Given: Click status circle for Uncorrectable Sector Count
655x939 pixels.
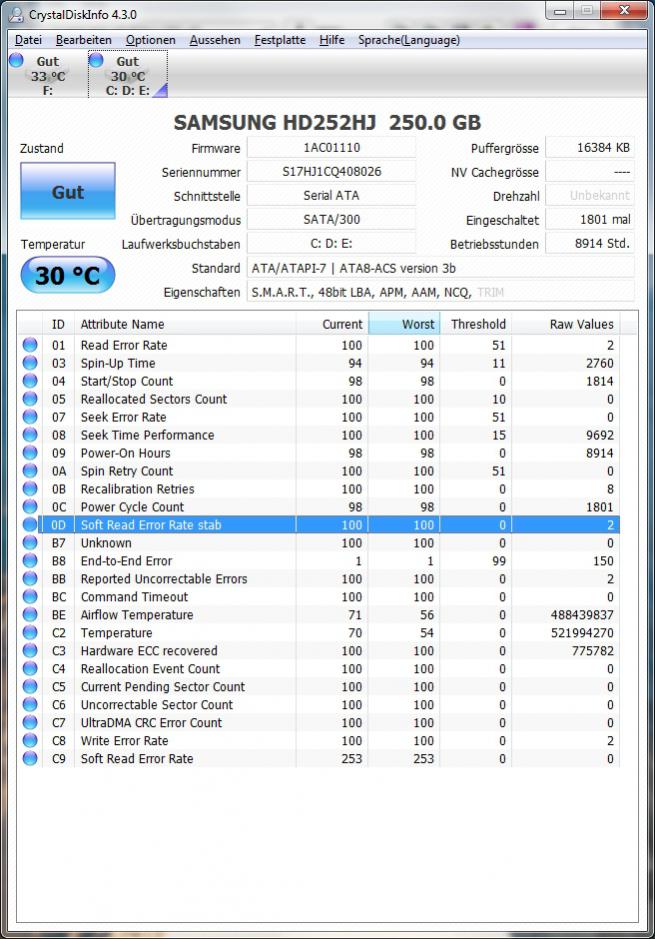Looking at the screenshot, I should (x=30, y=704).
